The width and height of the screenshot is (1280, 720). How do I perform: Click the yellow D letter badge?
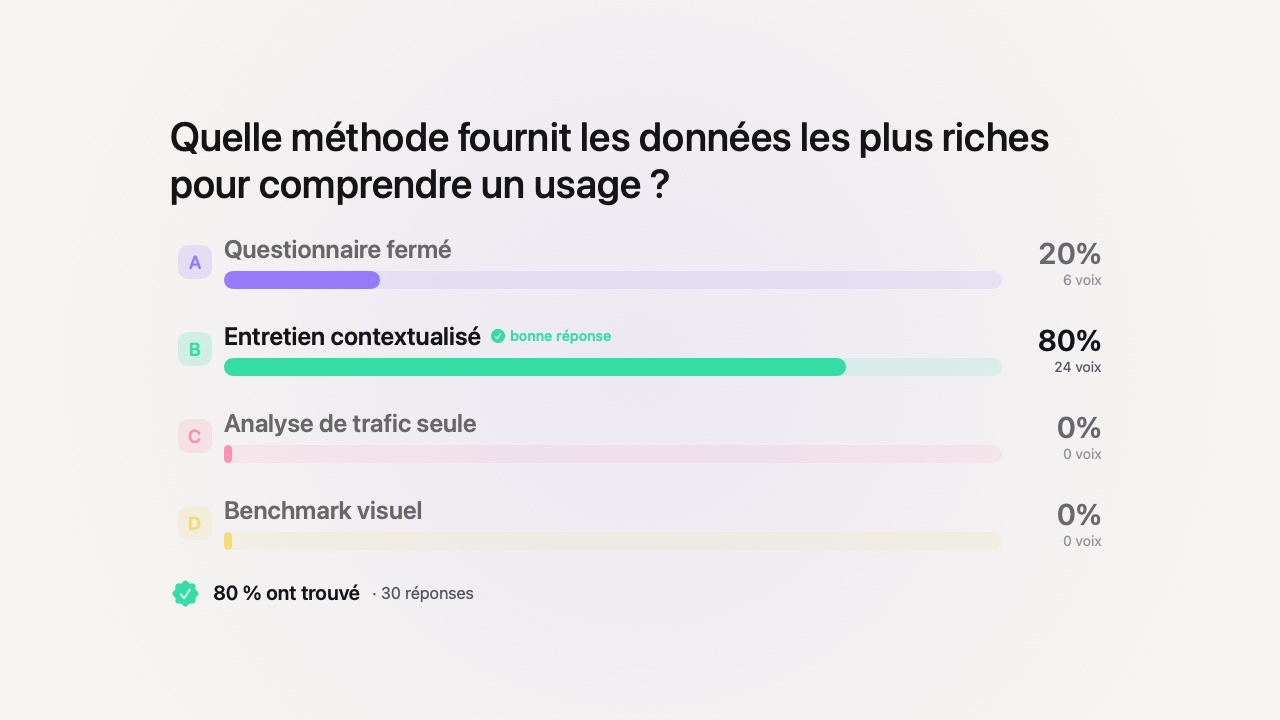[195, 523]
